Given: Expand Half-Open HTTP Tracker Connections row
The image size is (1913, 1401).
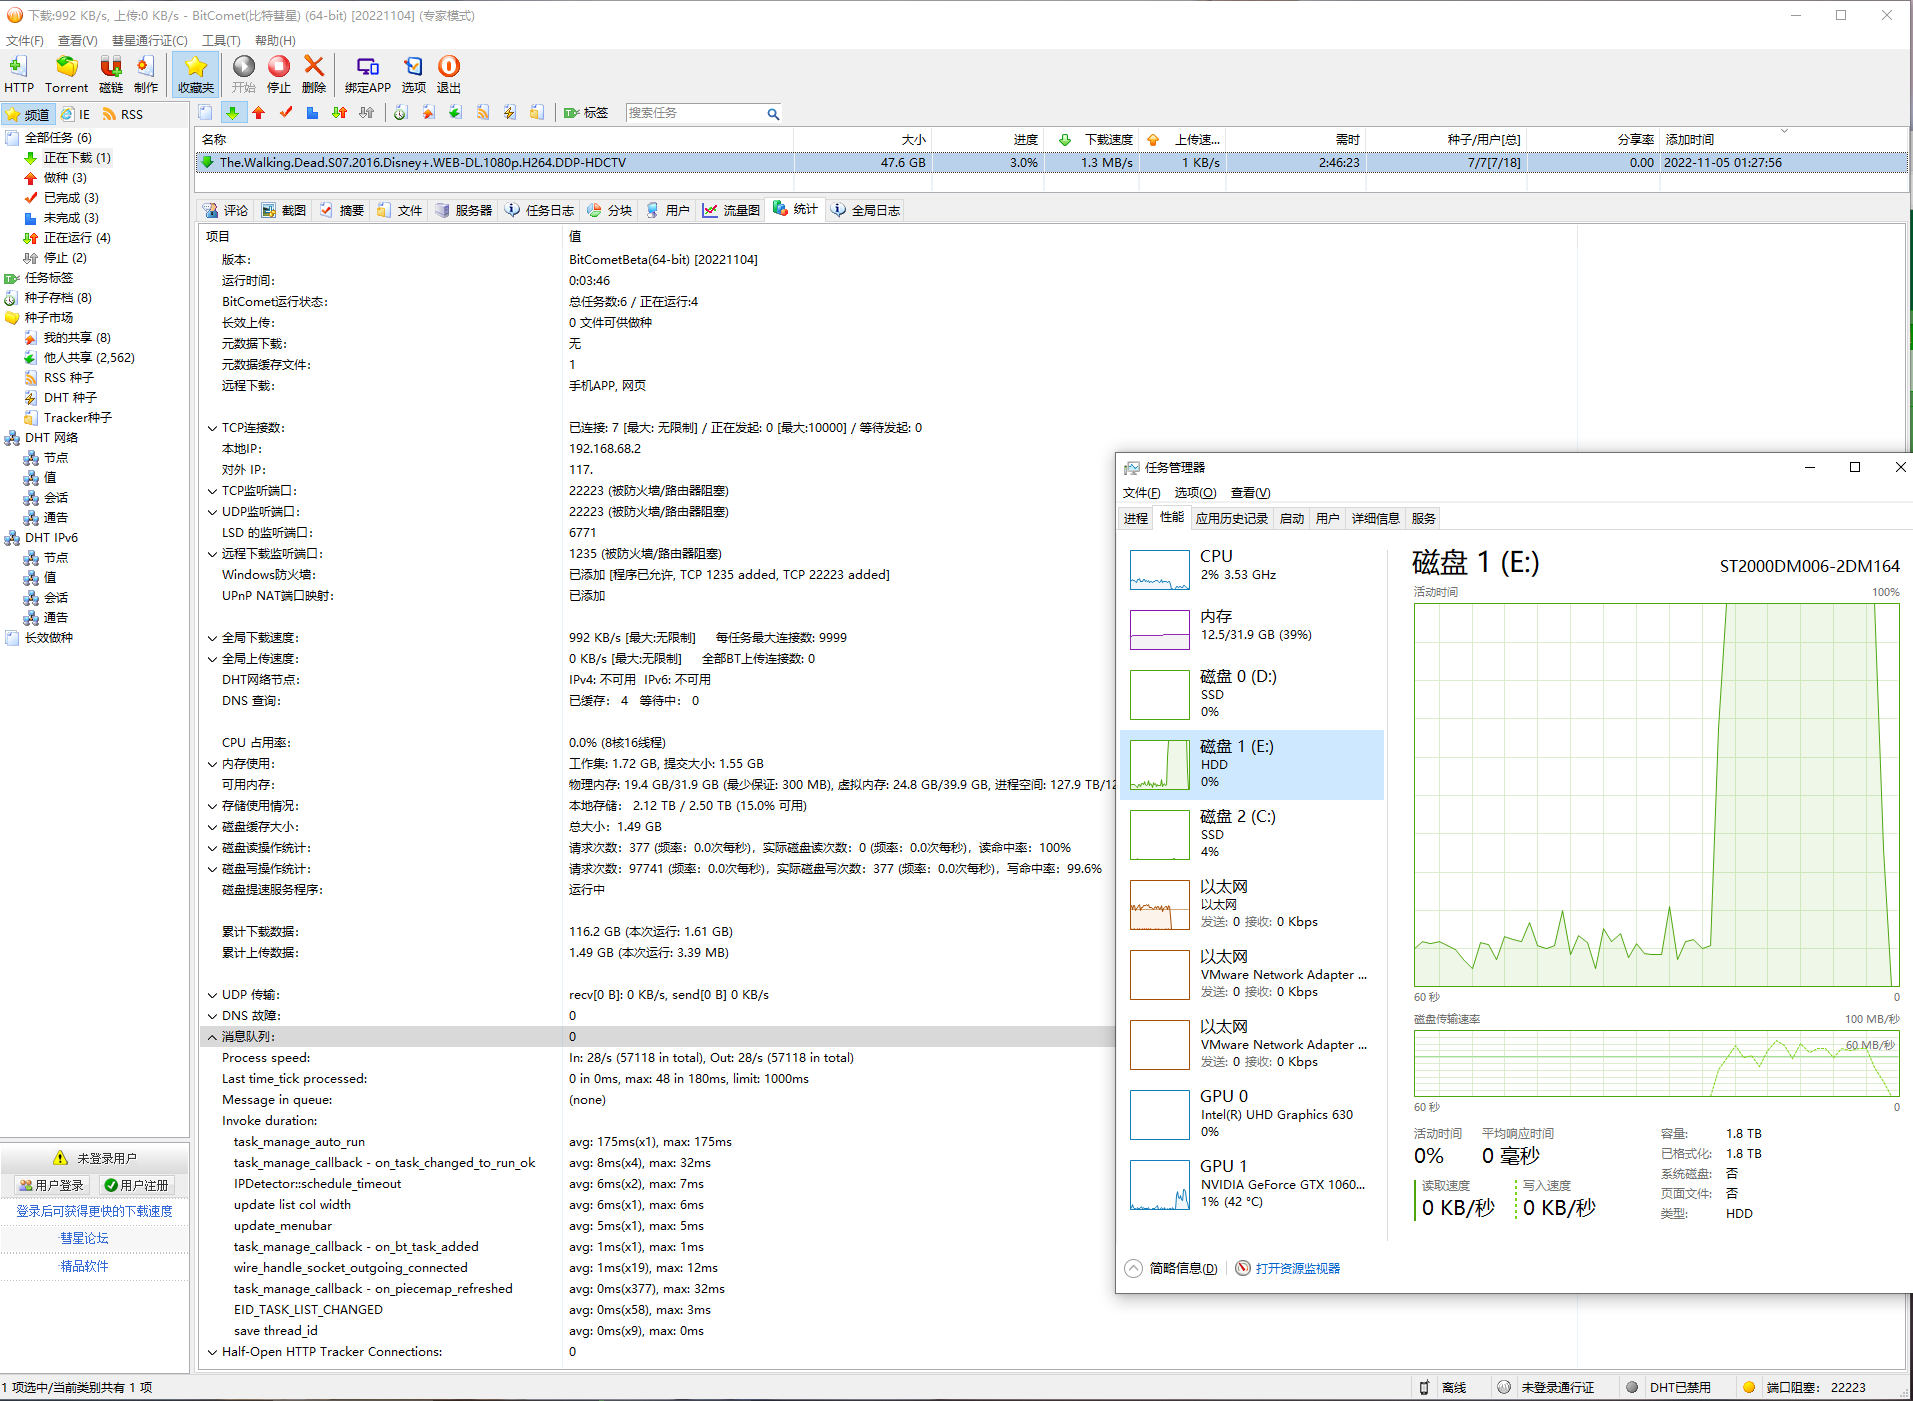Looking at the screenshot, I should point(212,1352).
